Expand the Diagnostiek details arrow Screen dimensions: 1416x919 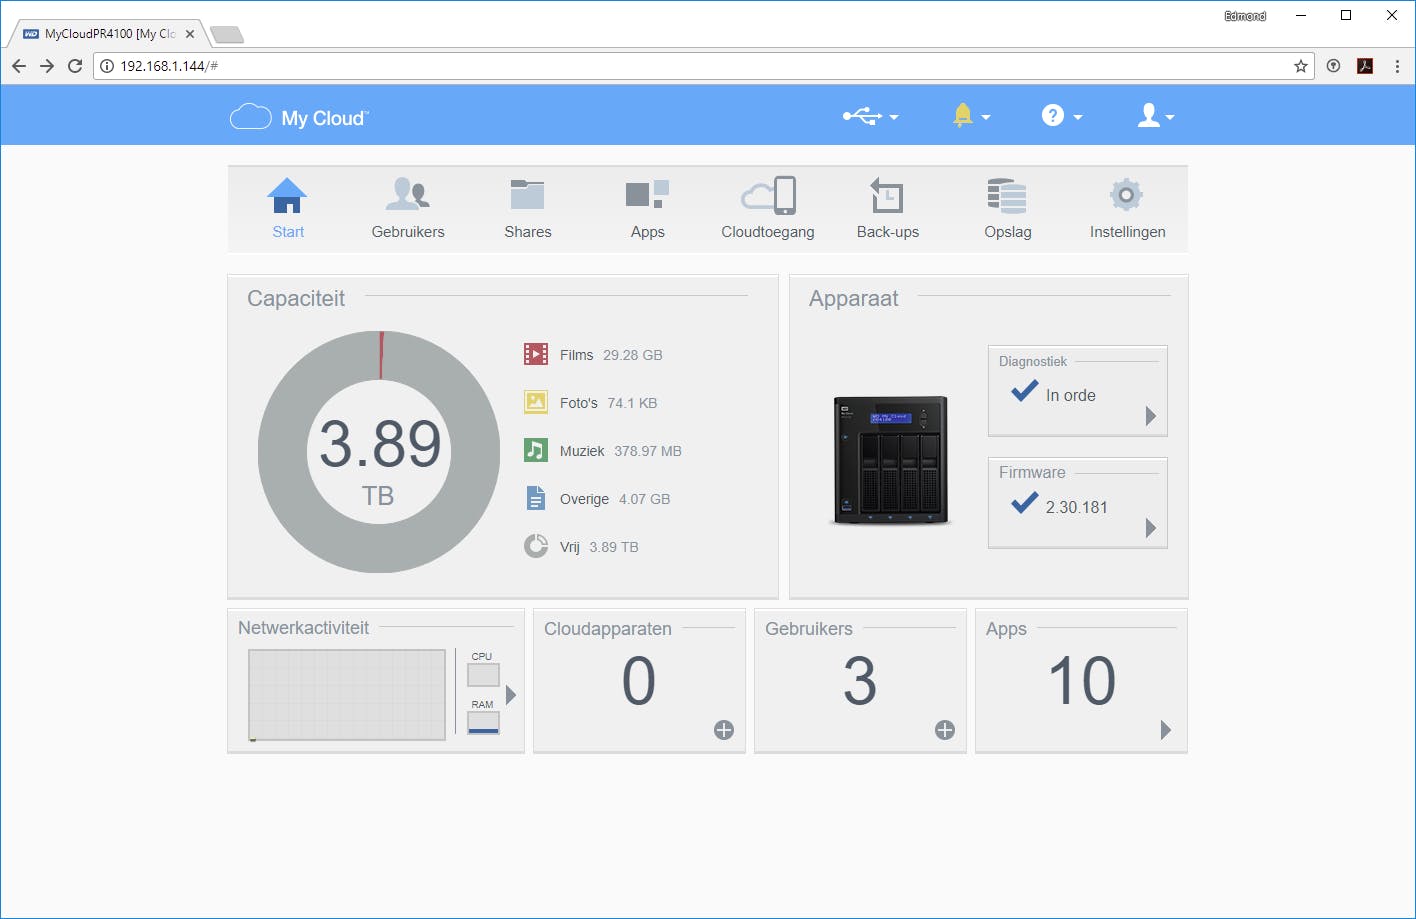1150,416
